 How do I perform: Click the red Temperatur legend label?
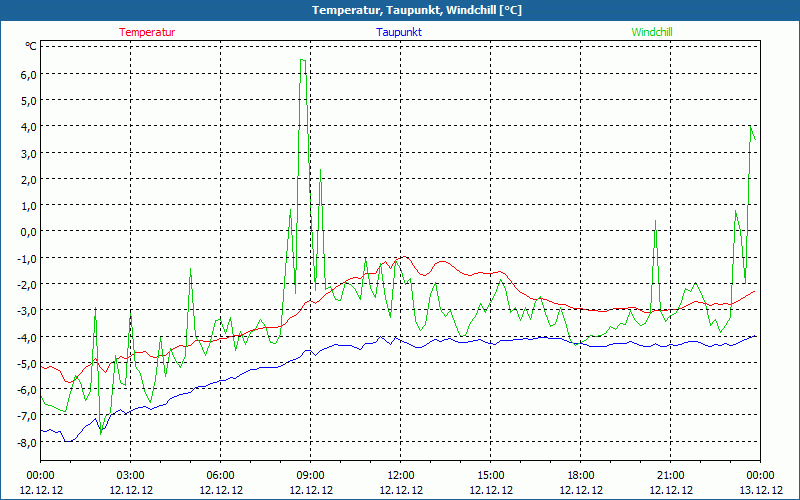147,32
